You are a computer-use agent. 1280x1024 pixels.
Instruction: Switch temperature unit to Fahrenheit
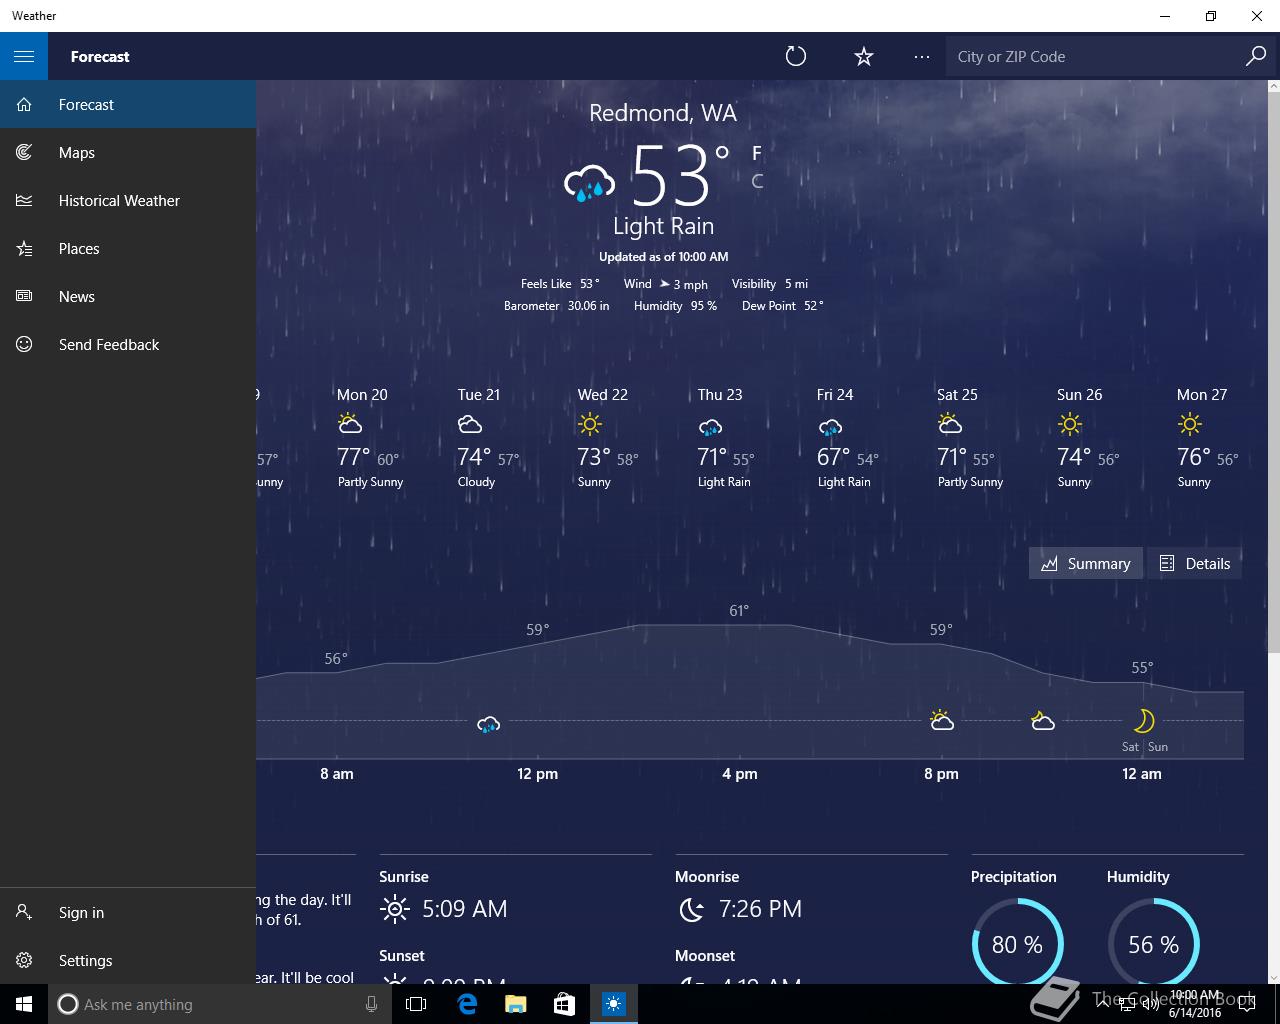point(757,153)
